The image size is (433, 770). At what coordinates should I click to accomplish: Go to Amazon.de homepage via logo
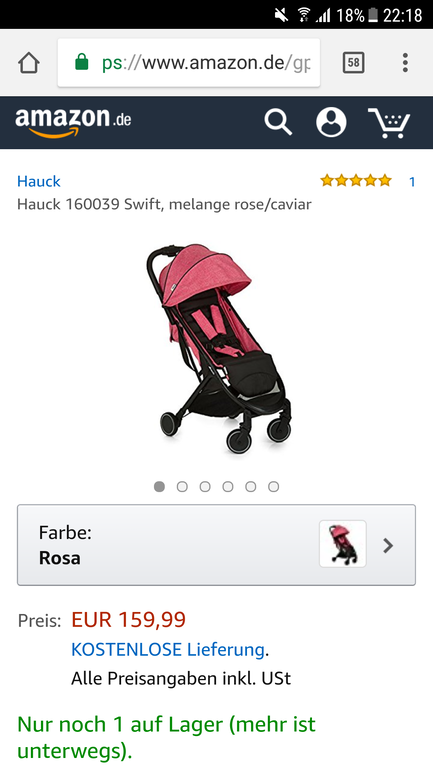(x=73, y=122)
